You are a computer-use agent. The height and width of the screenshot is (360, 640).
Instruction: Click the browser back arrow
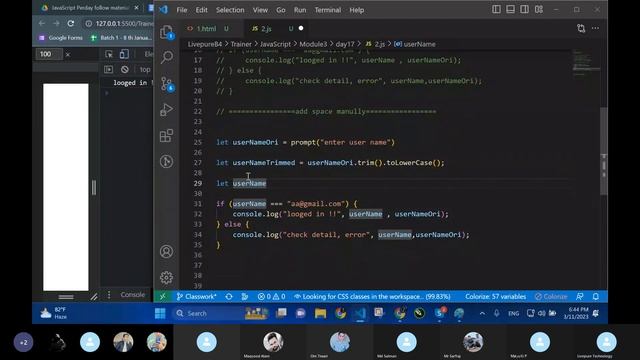(42, 23)
